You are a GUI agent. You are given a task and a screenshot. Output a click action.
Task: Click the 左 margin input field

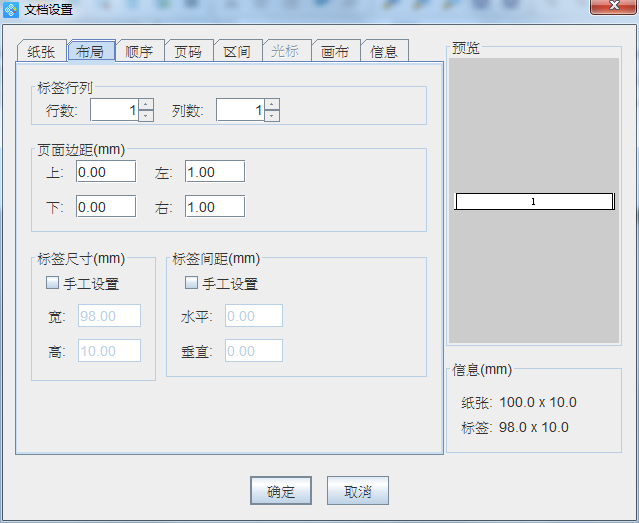[215, 172]
